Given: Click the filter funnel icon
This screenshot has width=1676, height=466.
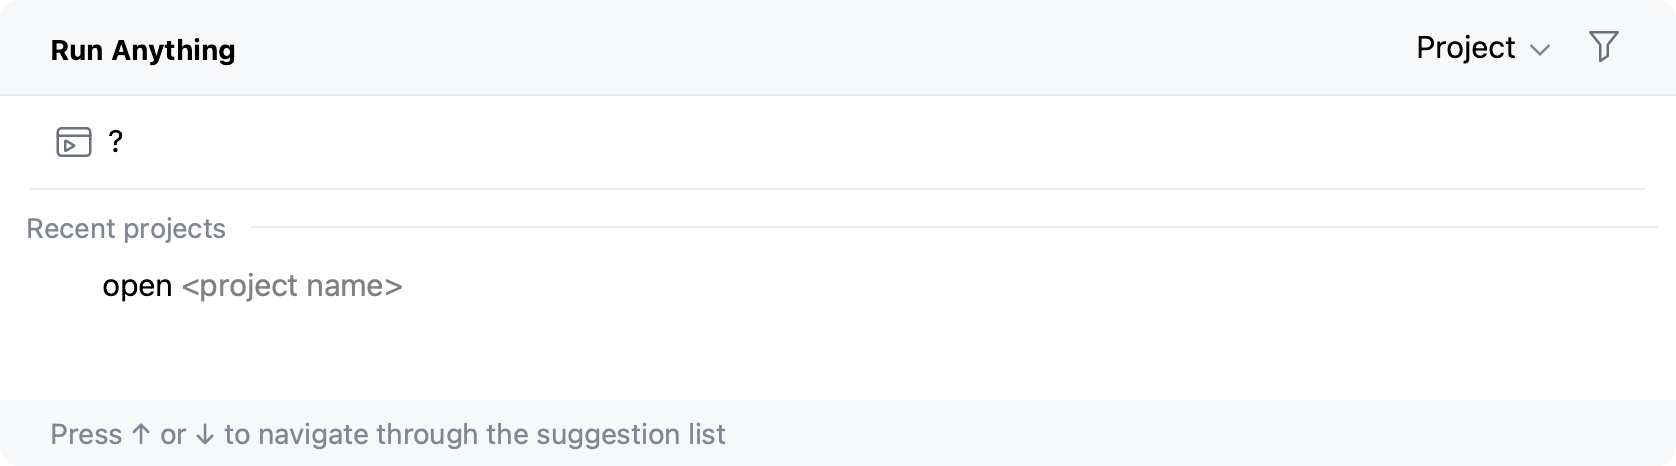Looking at the screenshot, I should [1603, 47].
